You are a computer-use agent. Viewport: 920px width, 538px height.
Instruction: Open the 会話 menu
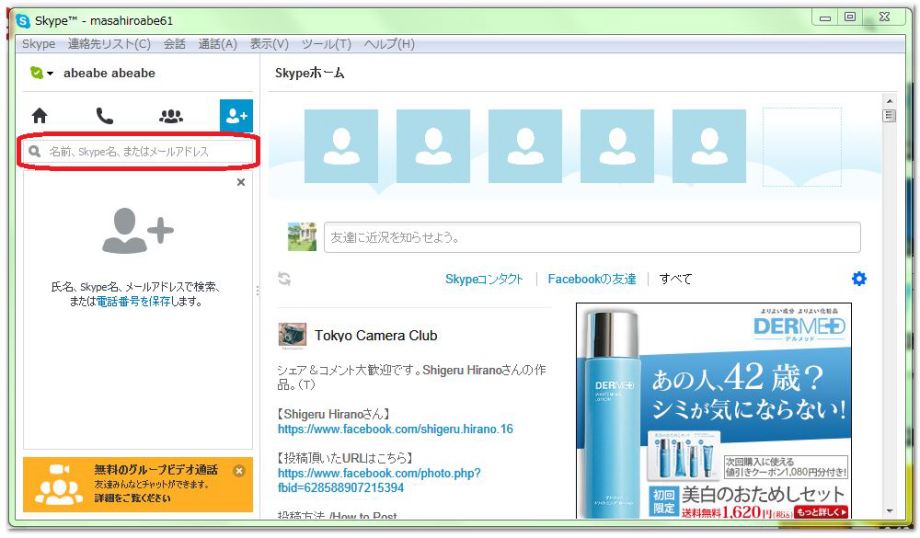(174, 44)
